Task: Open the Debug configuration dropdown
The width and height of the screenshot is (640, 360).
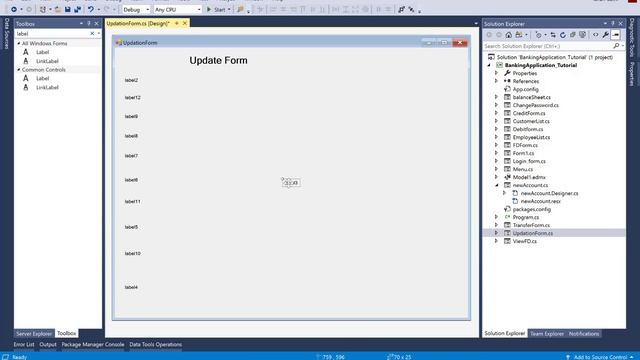Action: pos(136,9)
